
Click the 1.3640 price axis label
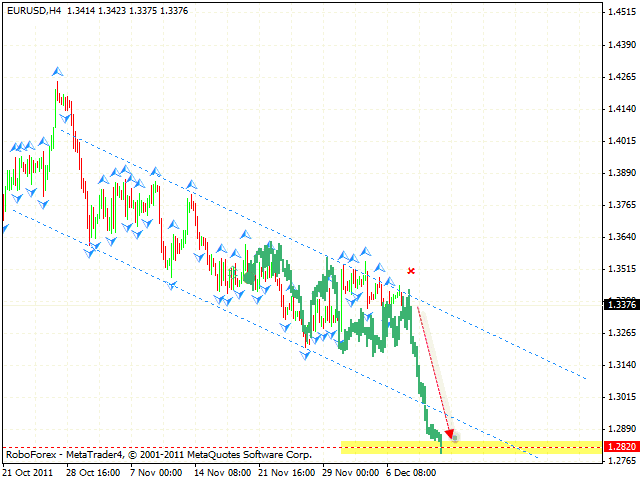click(x=621, y=237)
